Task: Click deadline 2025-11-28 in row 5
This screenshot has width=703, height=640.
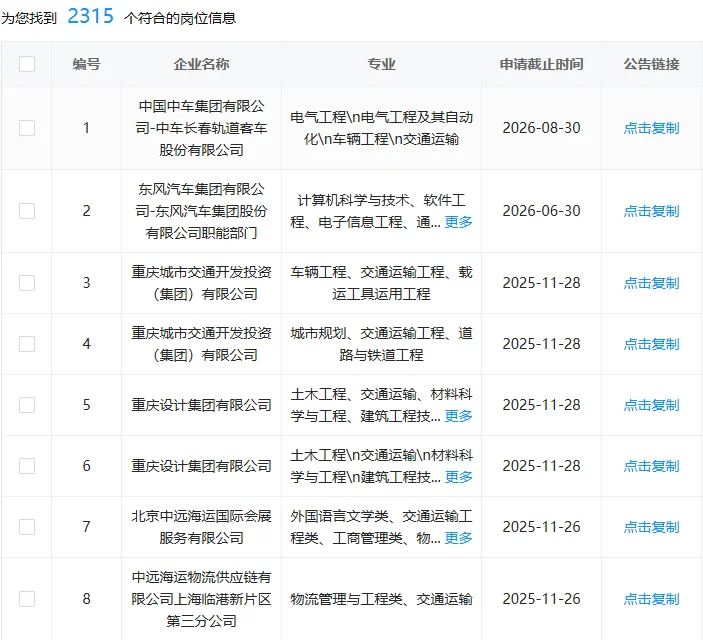Action: [542, 405]
